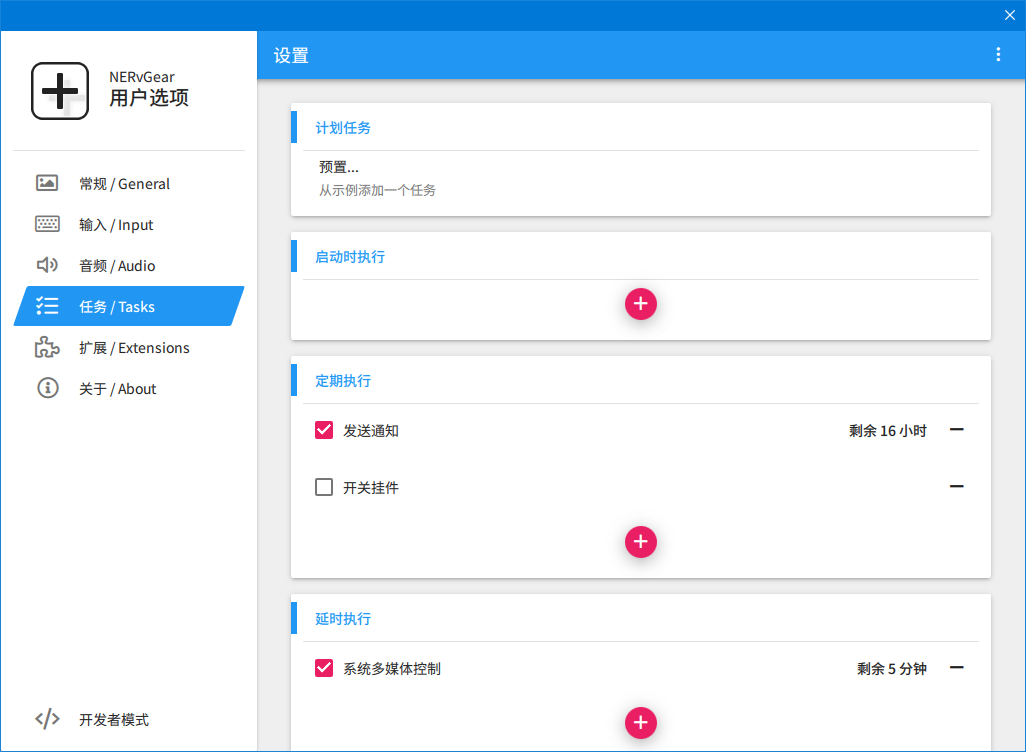The width and height of the screenshot is (1026, 752).
Task: Click the developer mode code icon
Action: point(47,719)
